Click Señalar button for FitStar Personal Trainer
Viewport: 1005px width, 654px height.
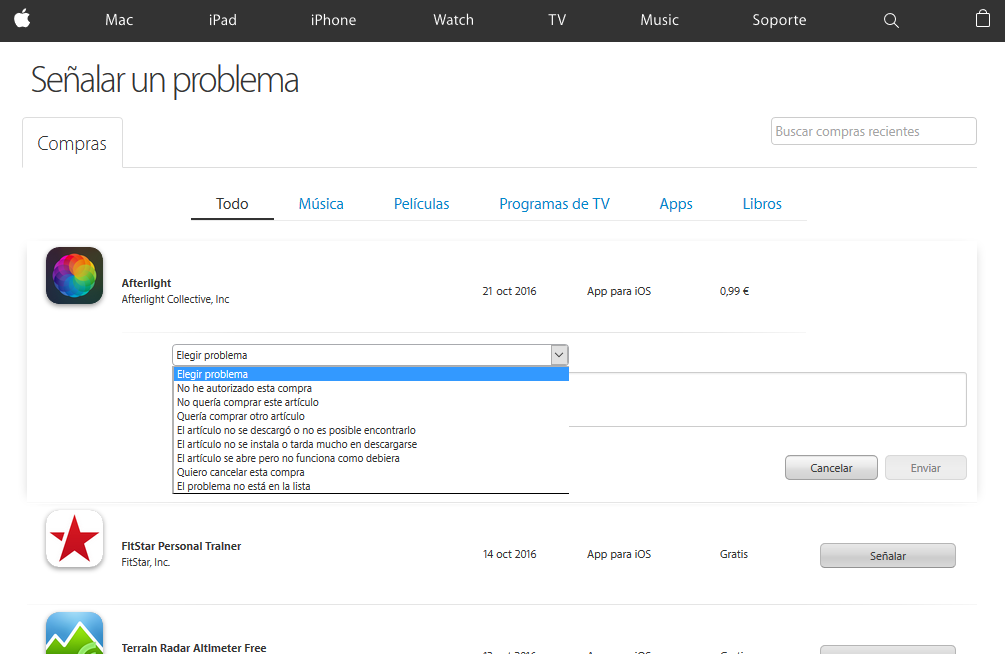(888, 556)
